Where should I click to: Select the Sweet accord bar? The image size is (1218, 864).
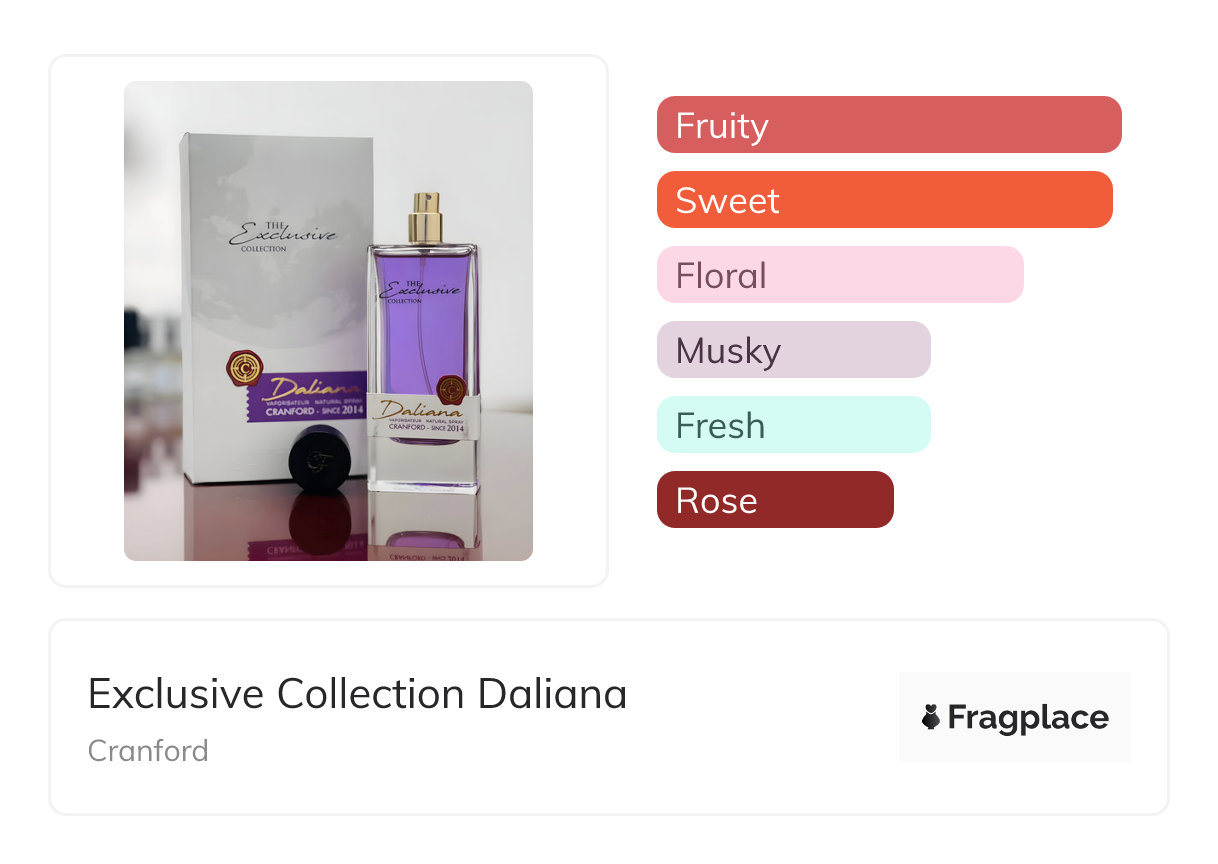[x=884, y=200]
